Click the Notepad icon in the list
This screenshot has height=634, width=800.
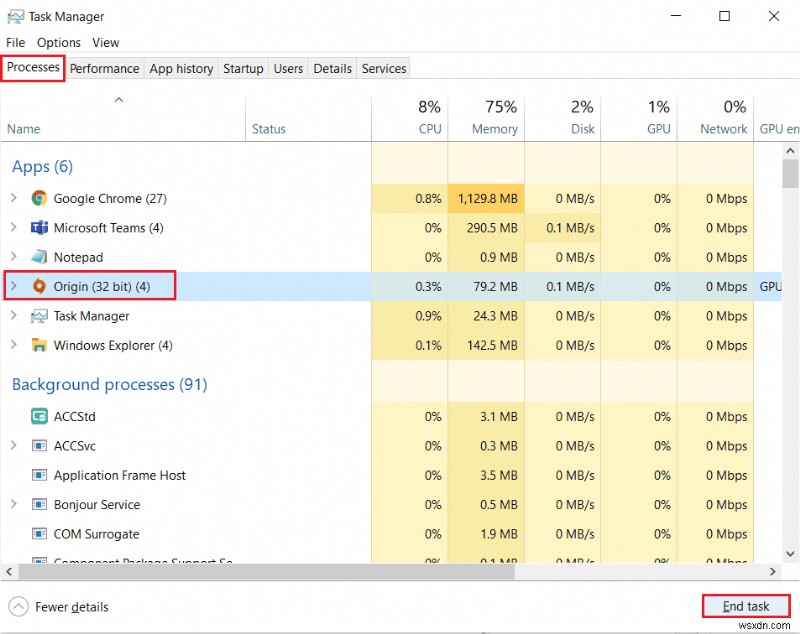[x=38, y=257]
